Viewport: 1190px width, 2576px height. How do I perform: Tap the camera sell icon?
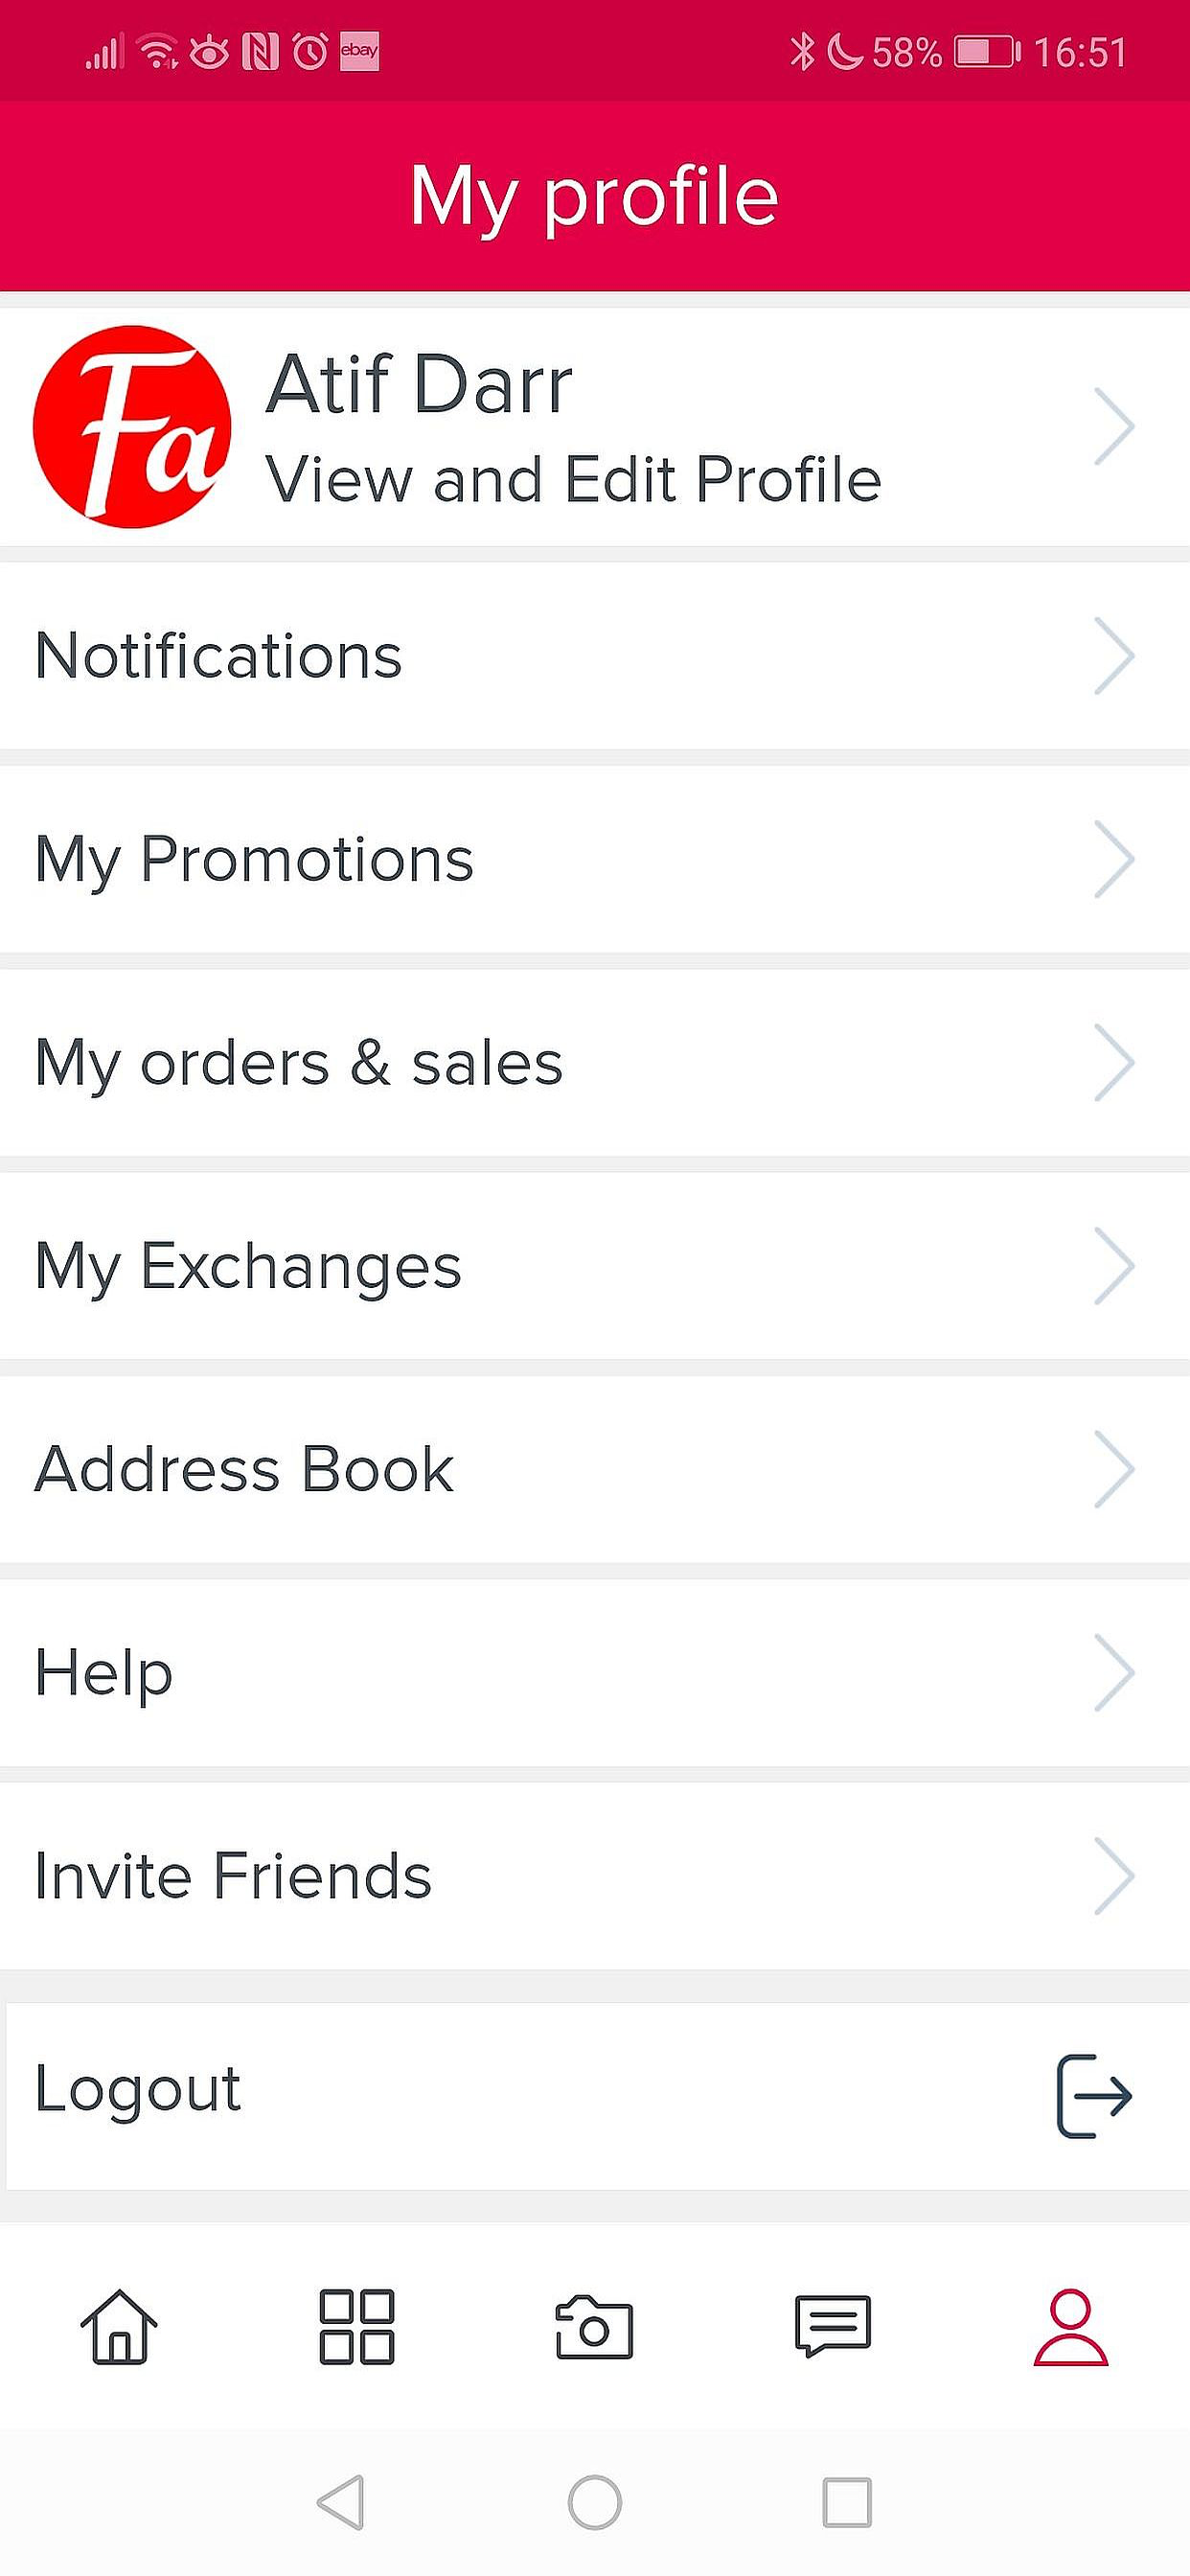point(594,2326)
